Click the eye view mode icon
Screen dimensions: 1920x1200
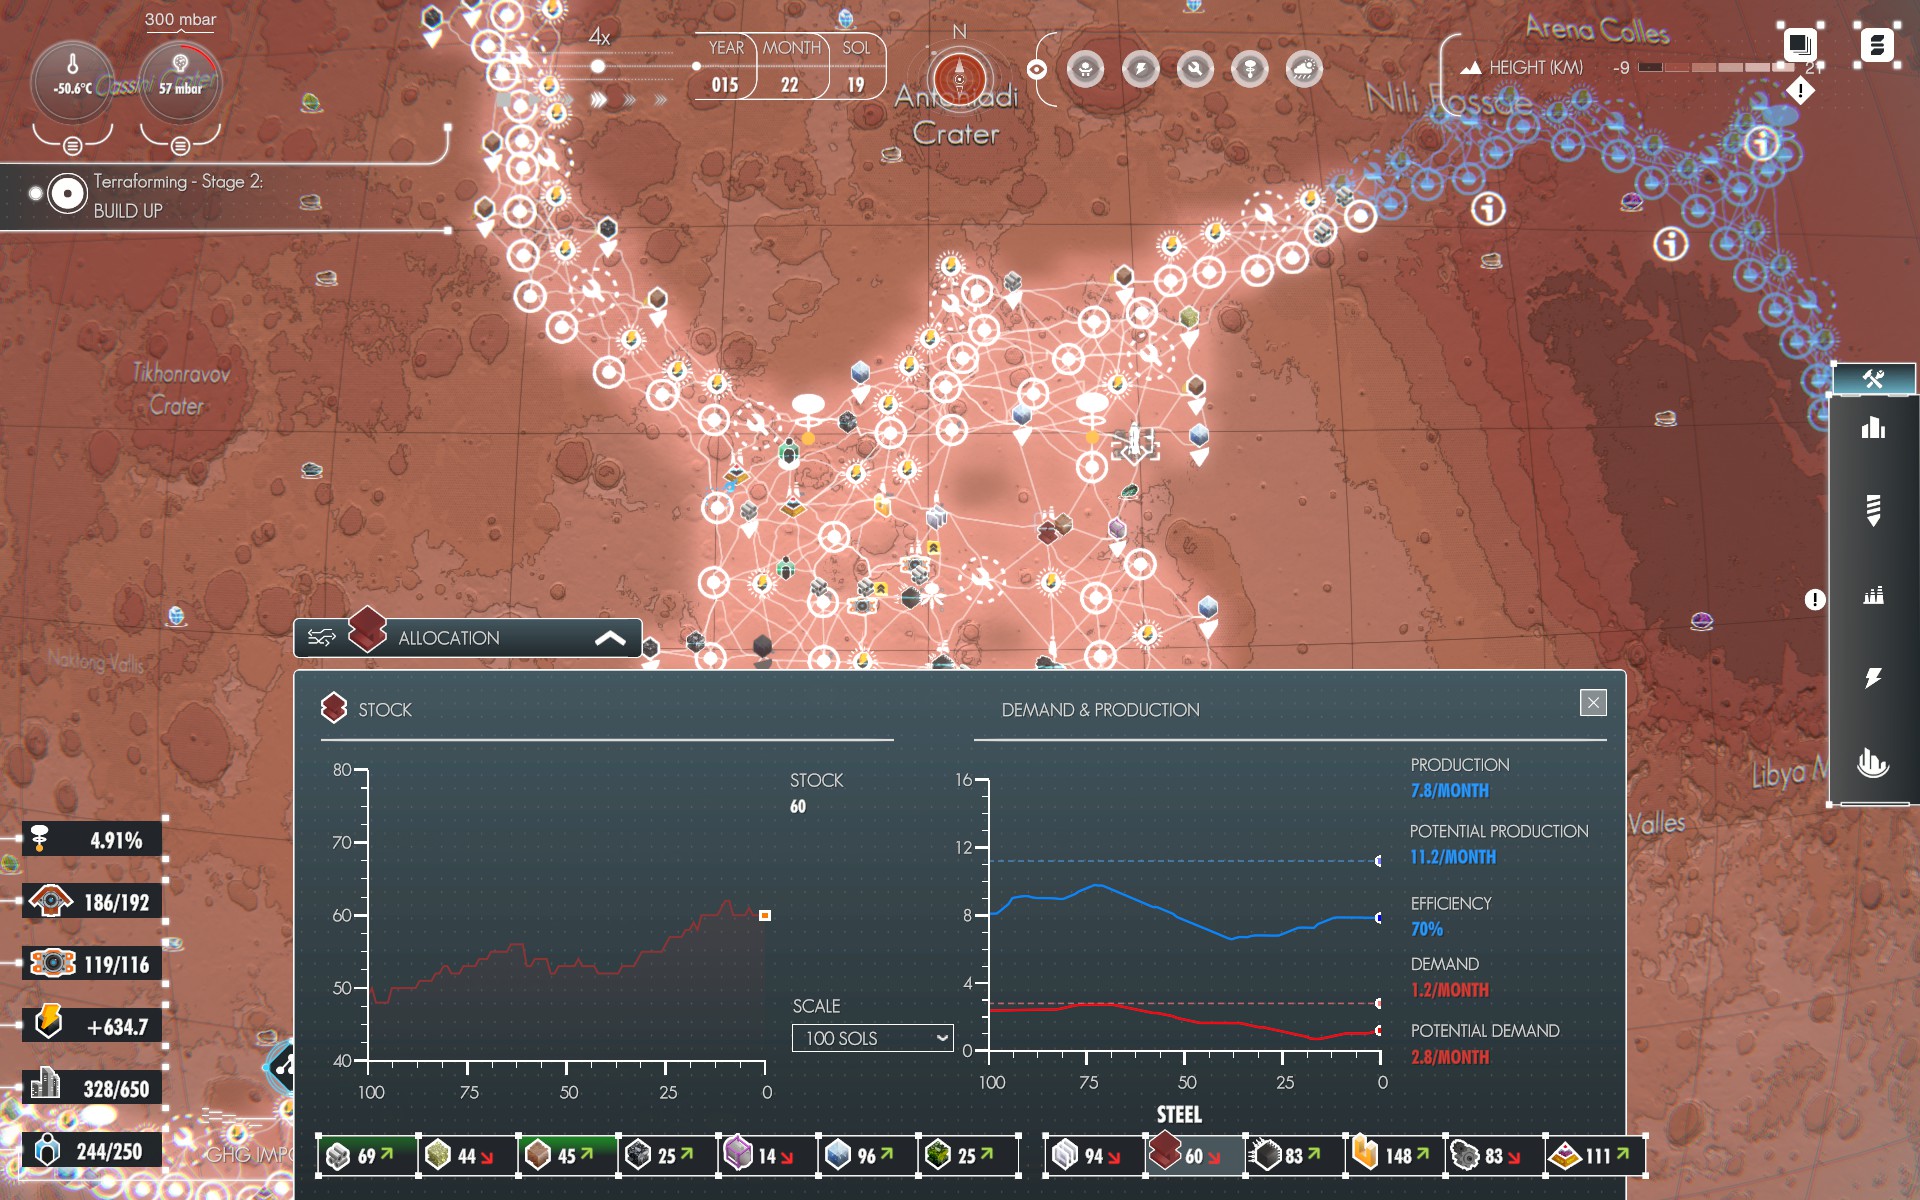tap(1037, 69)
